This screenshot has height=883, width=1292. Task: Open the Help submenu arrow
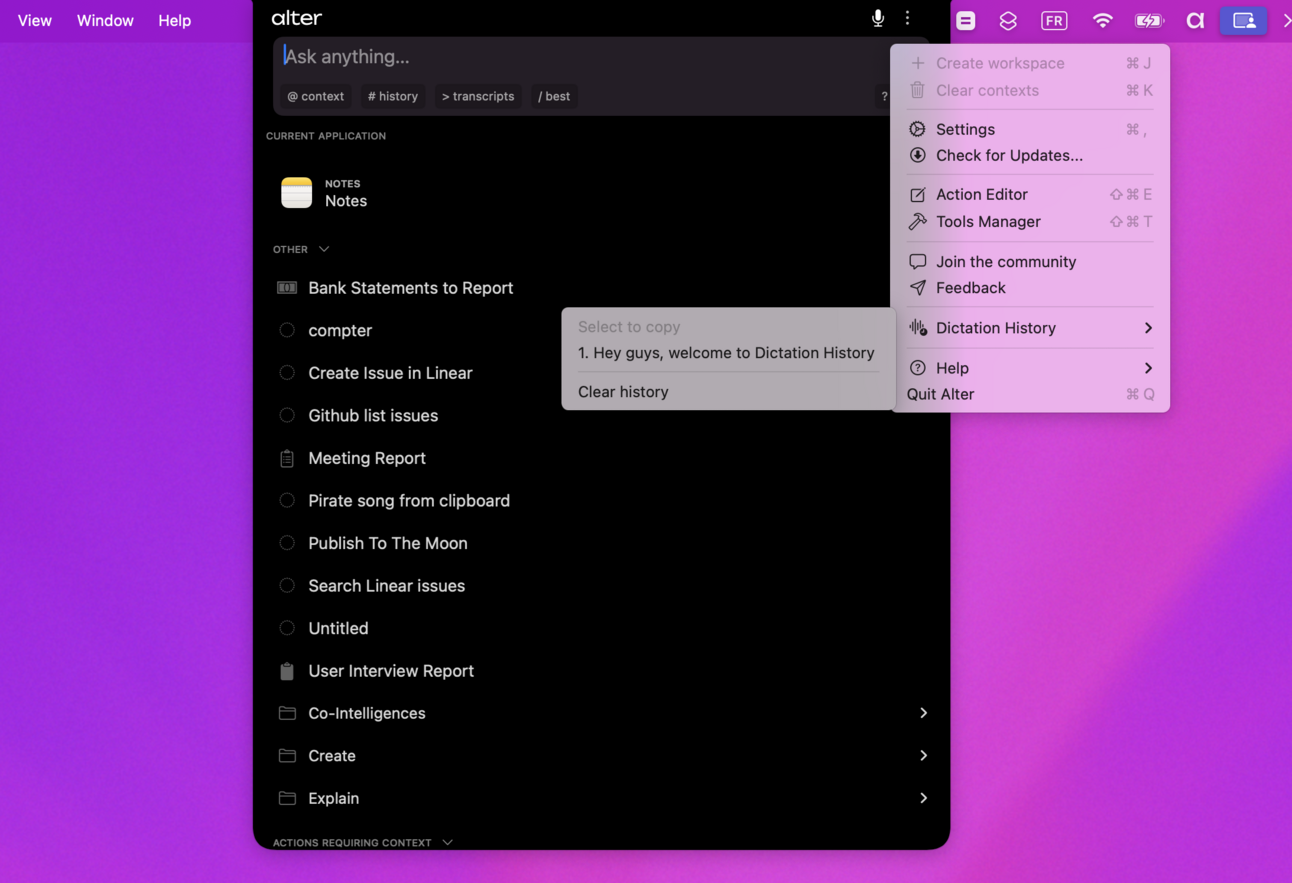pyautogui.click(x=1148, y=368)
